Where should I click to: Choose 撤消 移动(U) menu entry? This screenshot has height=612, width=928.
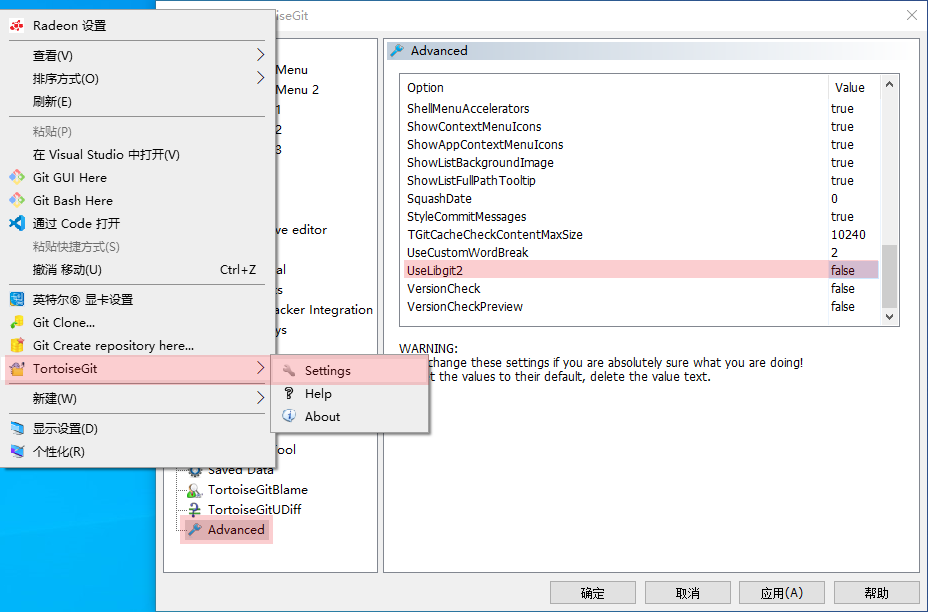[x=137, y=270]
